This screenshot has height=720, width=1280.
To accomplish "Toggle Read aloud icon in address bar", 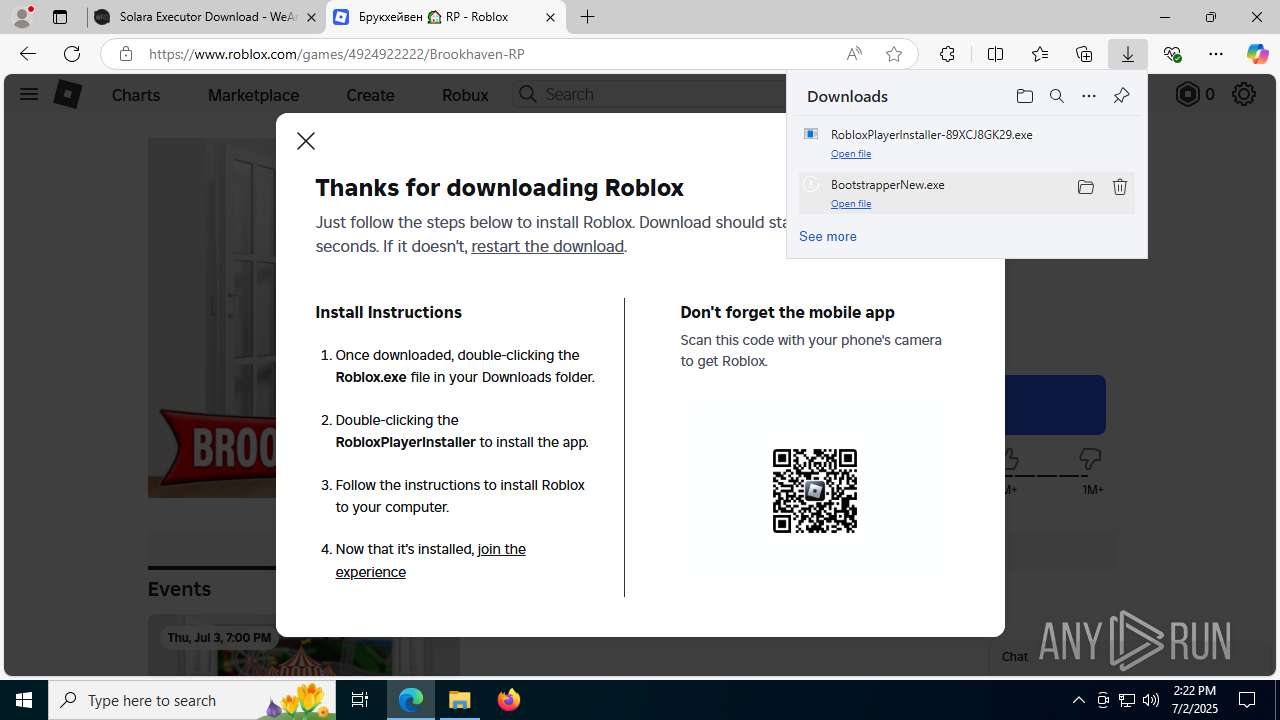I will point(854,54).
